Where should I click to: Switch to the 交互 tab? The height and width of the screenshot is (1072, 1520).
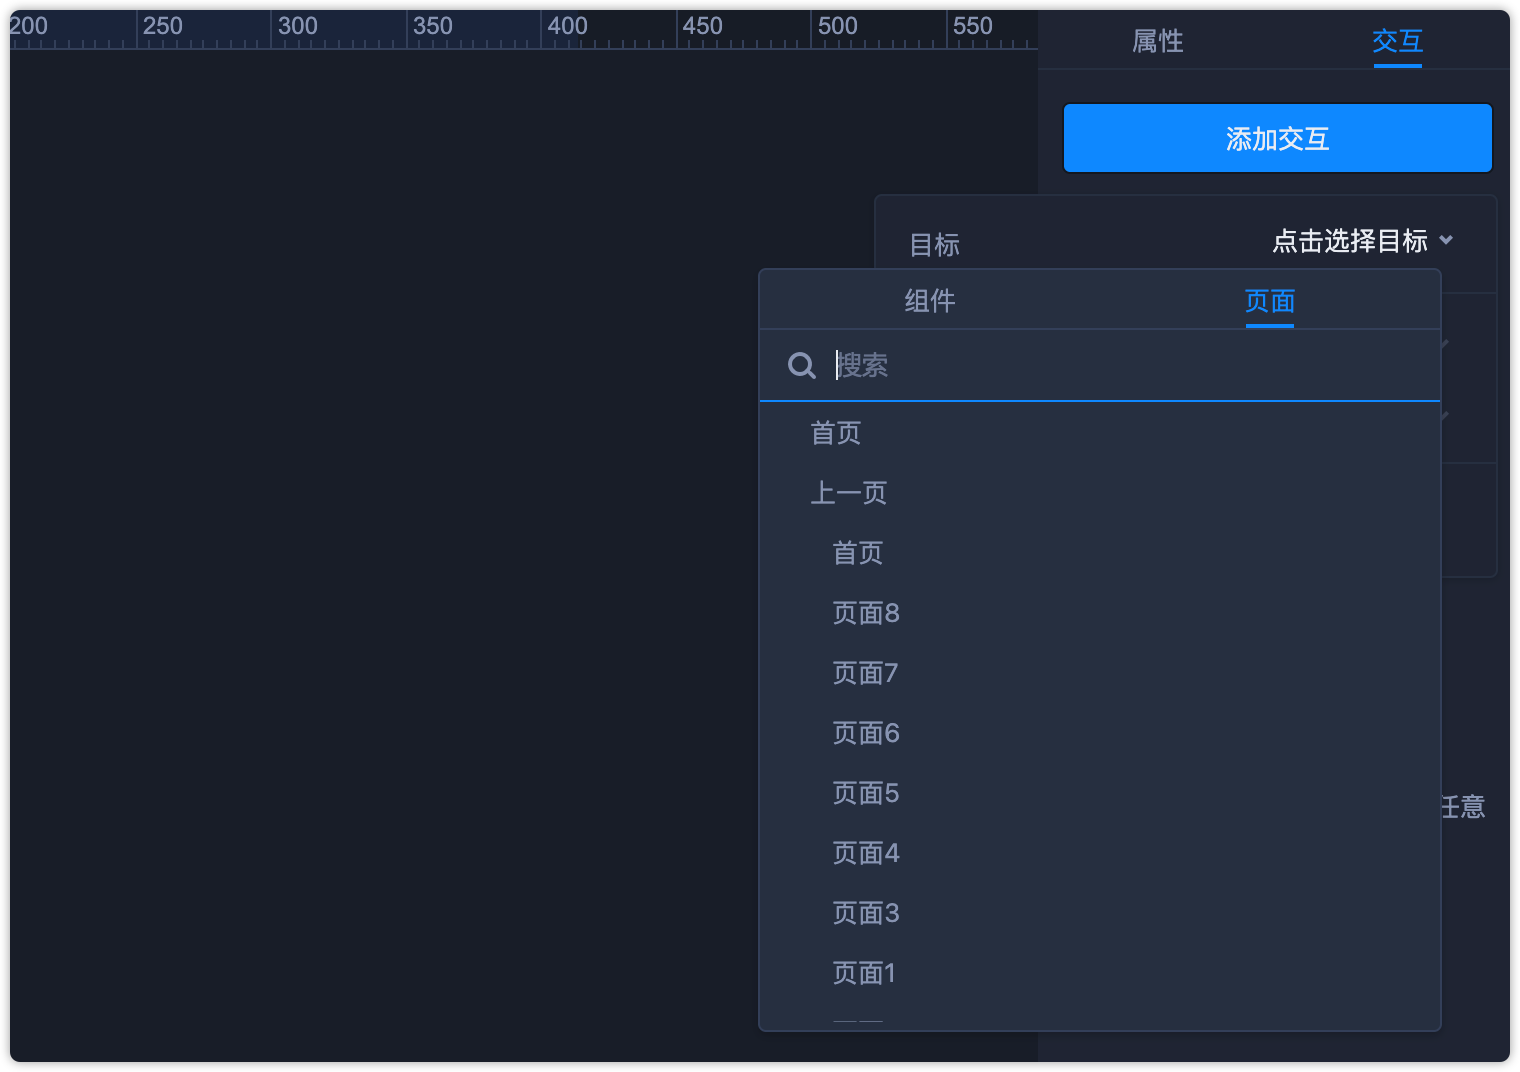(x=1397, y=41)
